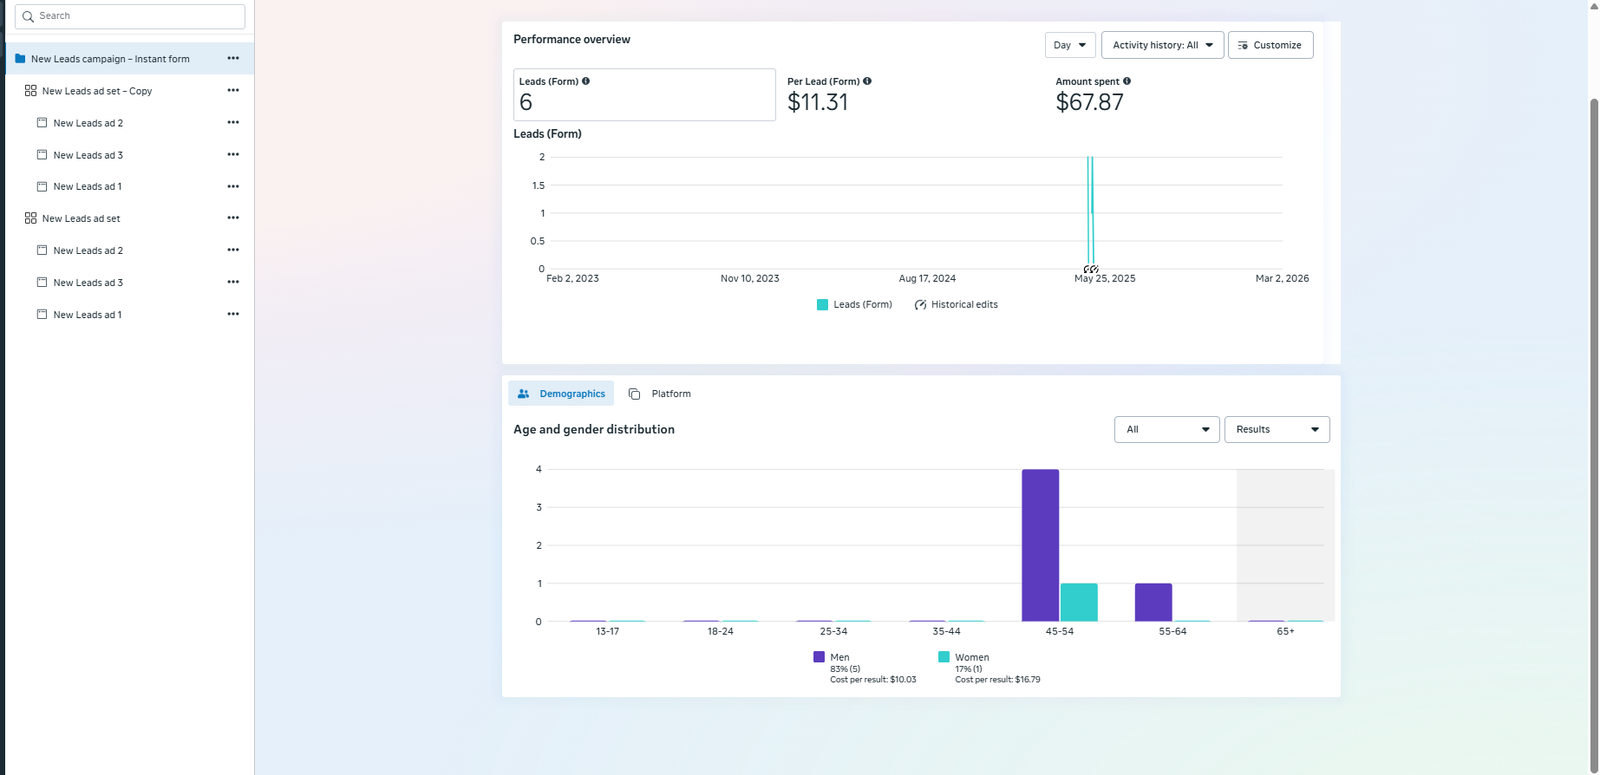Image resolution: width=1600 pixels, height=775 pixels.
Task: Open options menu for New Leads ad set – Copy
Action: pyautogui.click(x=233, y=90)
